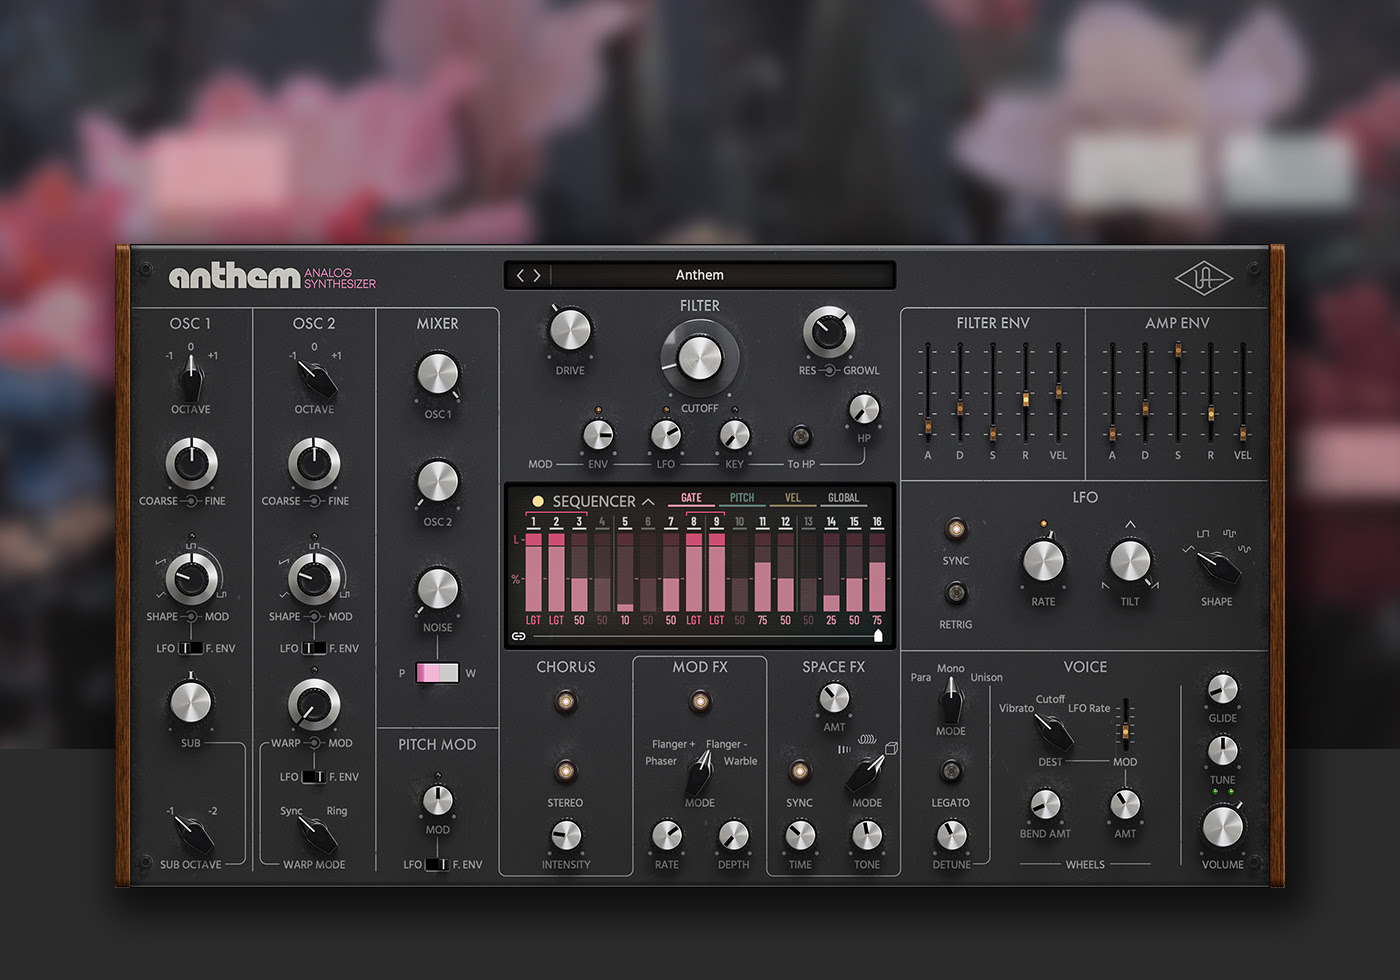The image size is (1400, 980).
Task: Click the sequencer length end marker
Action: click(x=878, y=635)
